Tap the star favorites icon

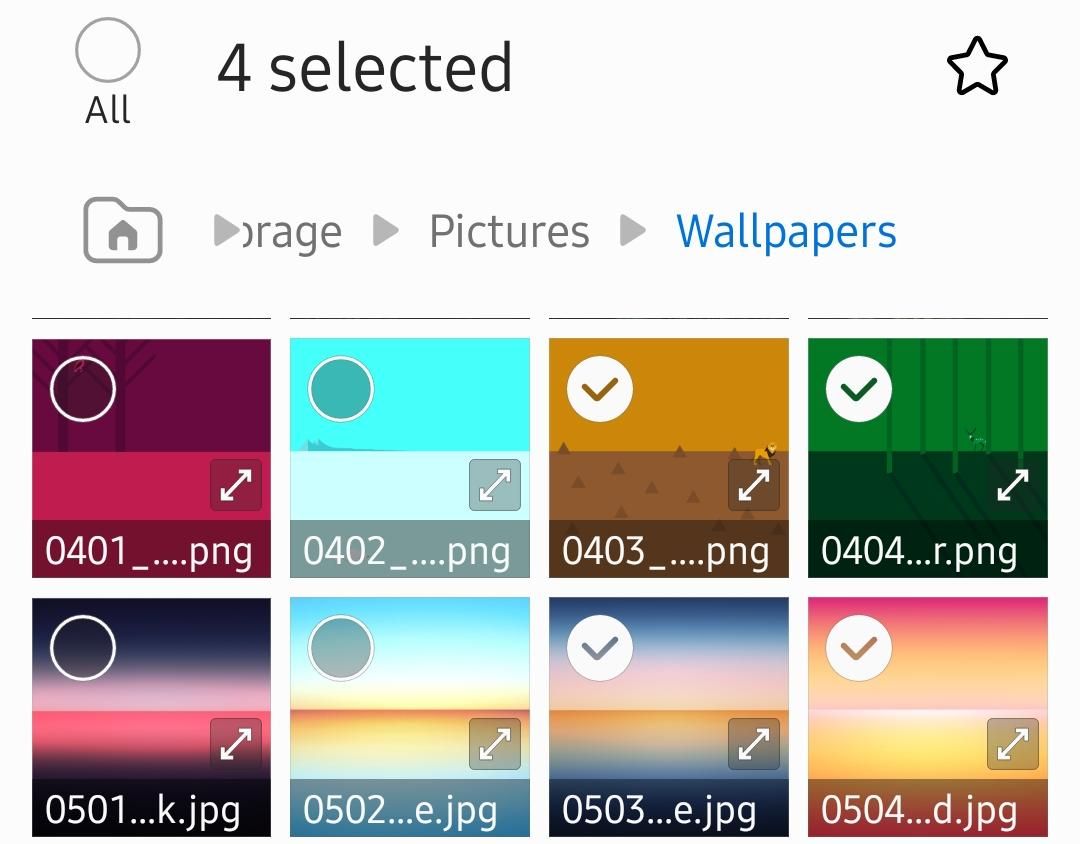click(976, 67)
